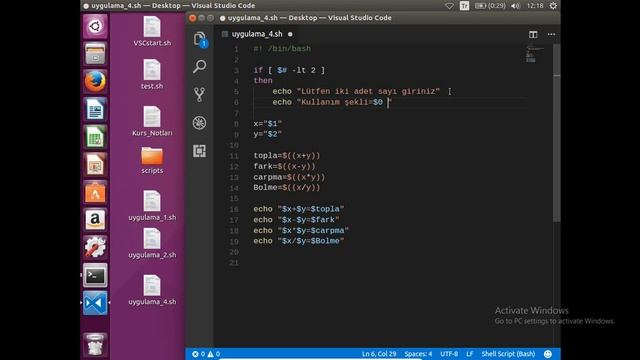Viewport: 640px width, 360px height.
Task: Open the Source Control view
Action: click(x=200, y=95)
